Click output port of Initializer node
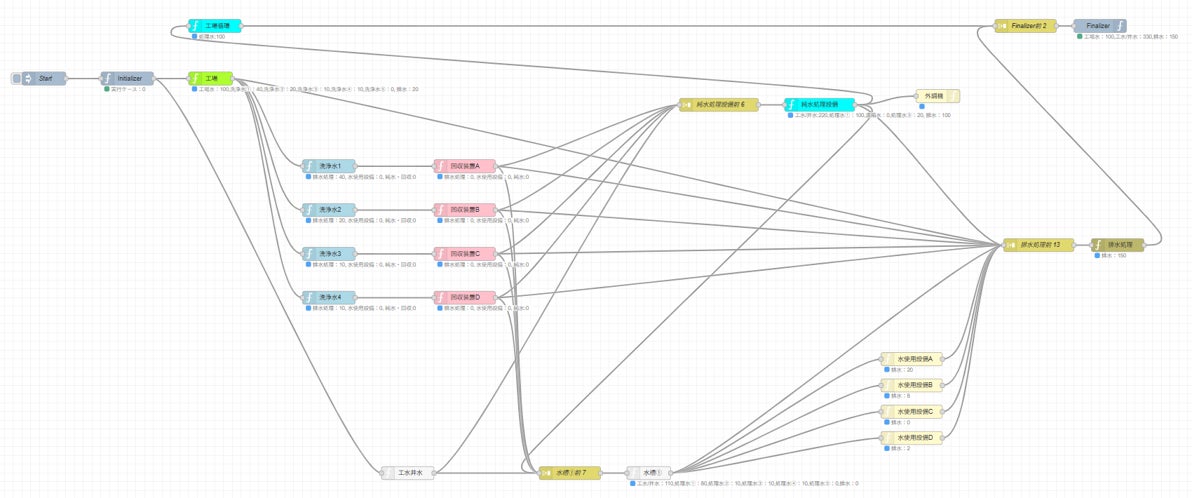 (x=156, y=78)
